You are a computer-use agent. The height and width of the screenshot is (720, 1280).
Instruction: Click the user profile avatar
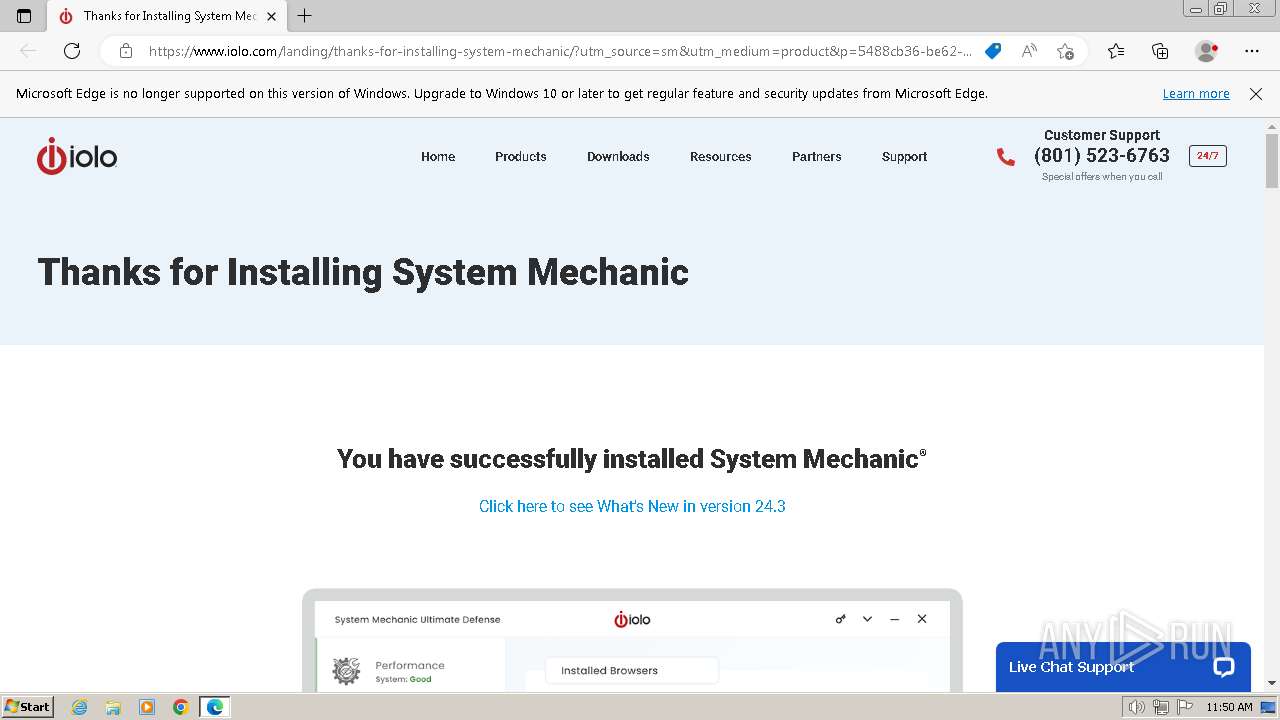[x=1207, y=51]
